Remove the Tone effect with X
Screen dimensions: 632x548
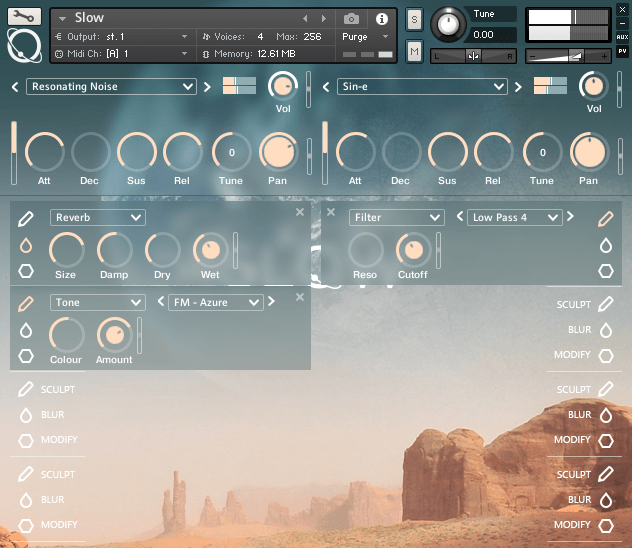(300, 297)
